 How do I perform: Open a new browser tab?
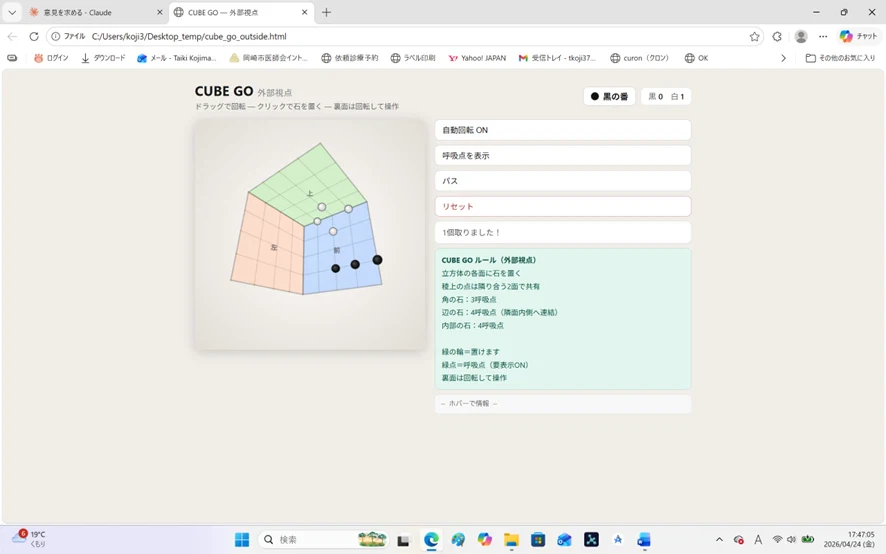[x=326, y=12]
